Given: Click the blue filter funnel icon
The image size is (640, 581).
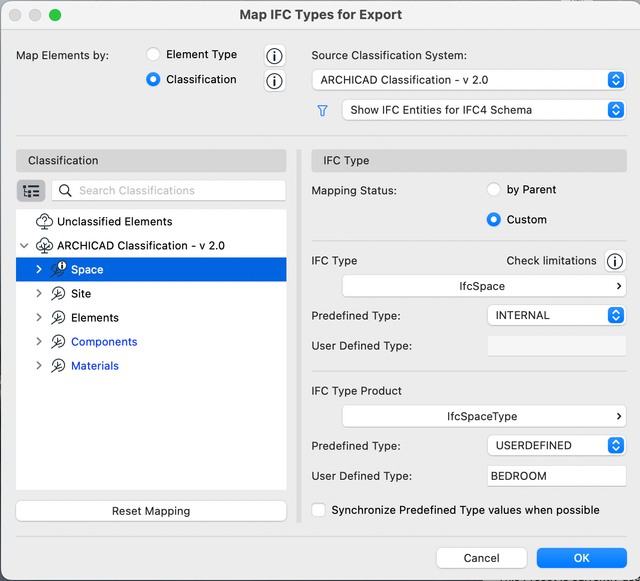Looking at the screenshot, I should pos(322,110).
